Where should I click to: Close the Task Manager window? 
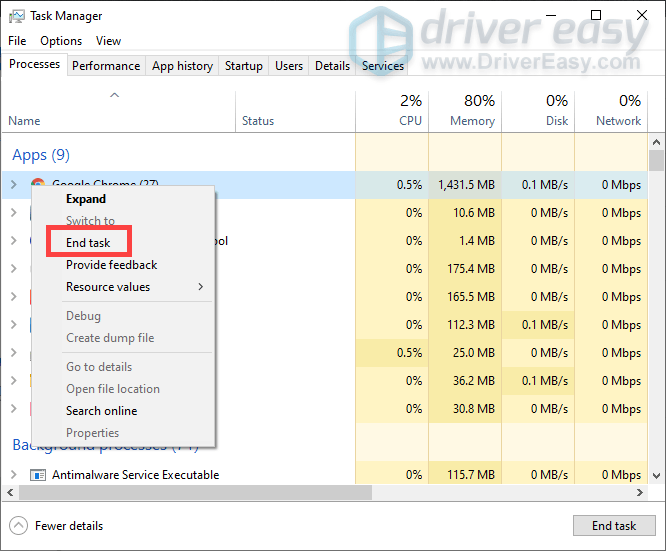pyautogui.click(x=642, y=15)
